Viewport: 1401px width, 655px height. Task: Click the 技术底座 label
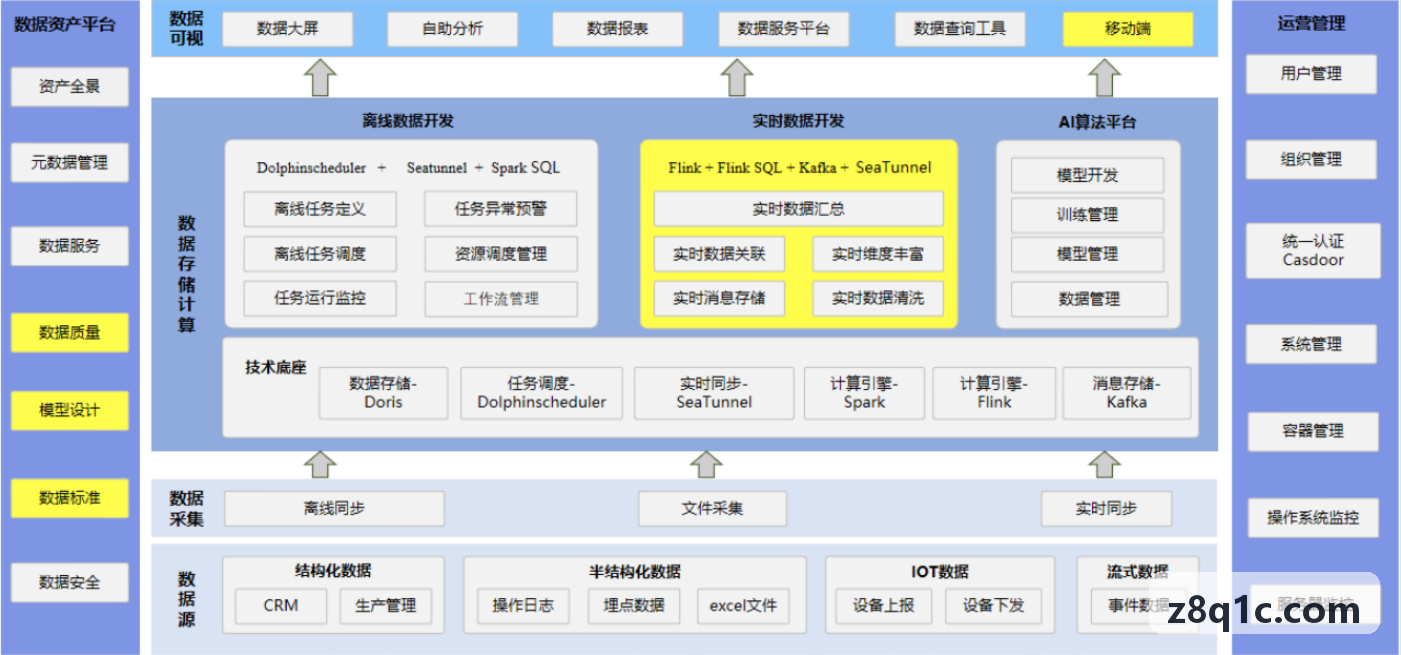pos(275,367)
